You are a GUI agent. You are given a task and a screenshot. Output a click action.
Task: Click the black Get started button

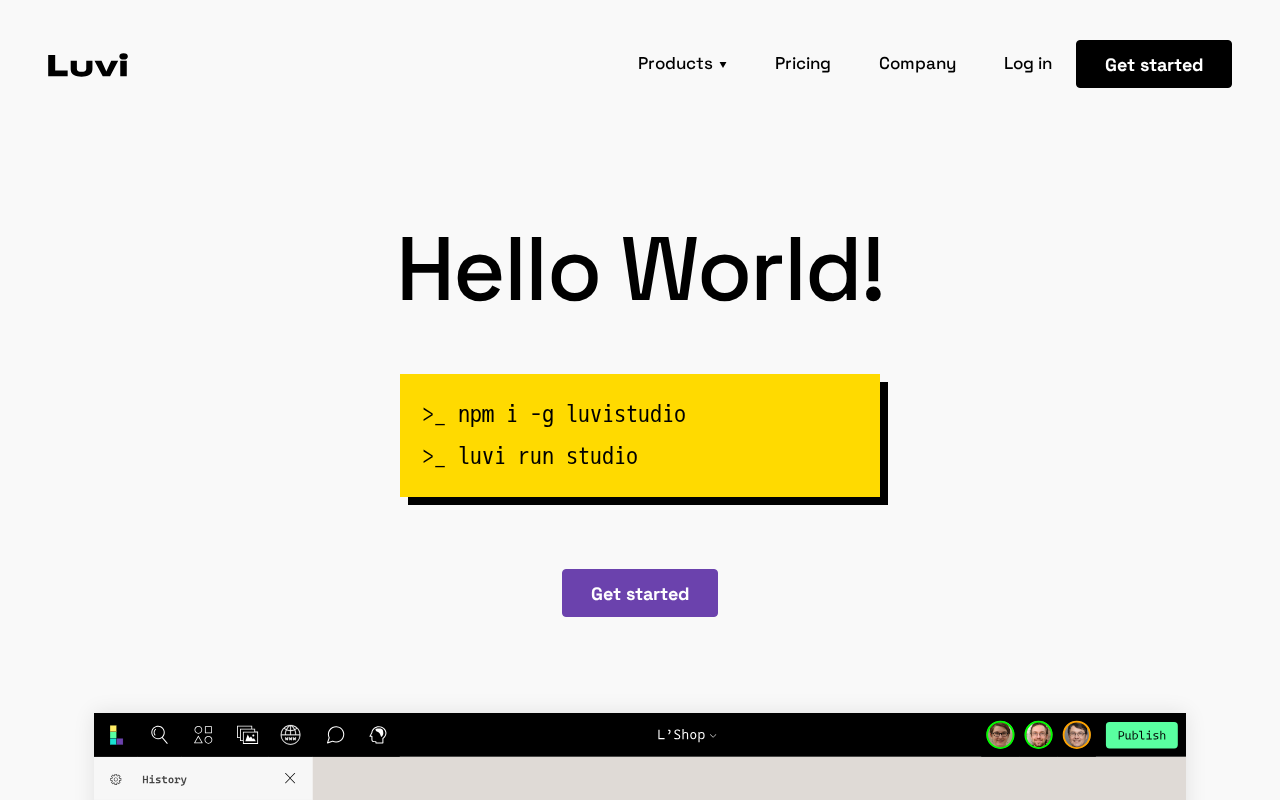(x=1154, y=64)
